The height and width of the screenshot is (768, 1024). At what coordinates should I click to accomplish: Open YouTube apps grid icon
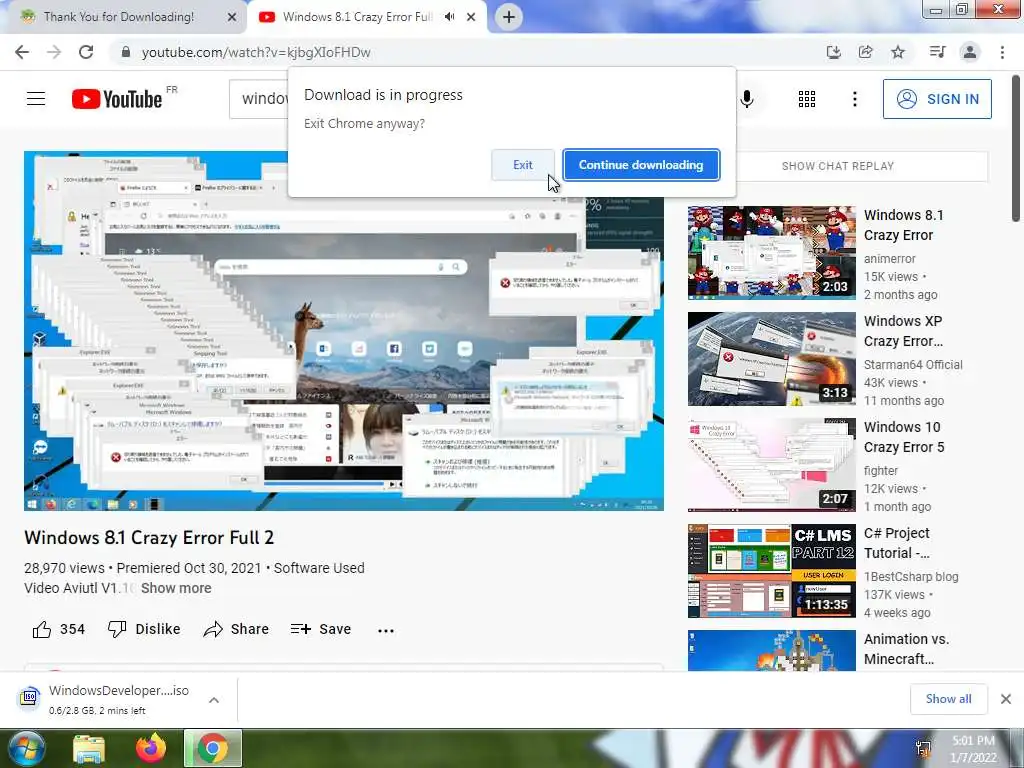point(807,99)
